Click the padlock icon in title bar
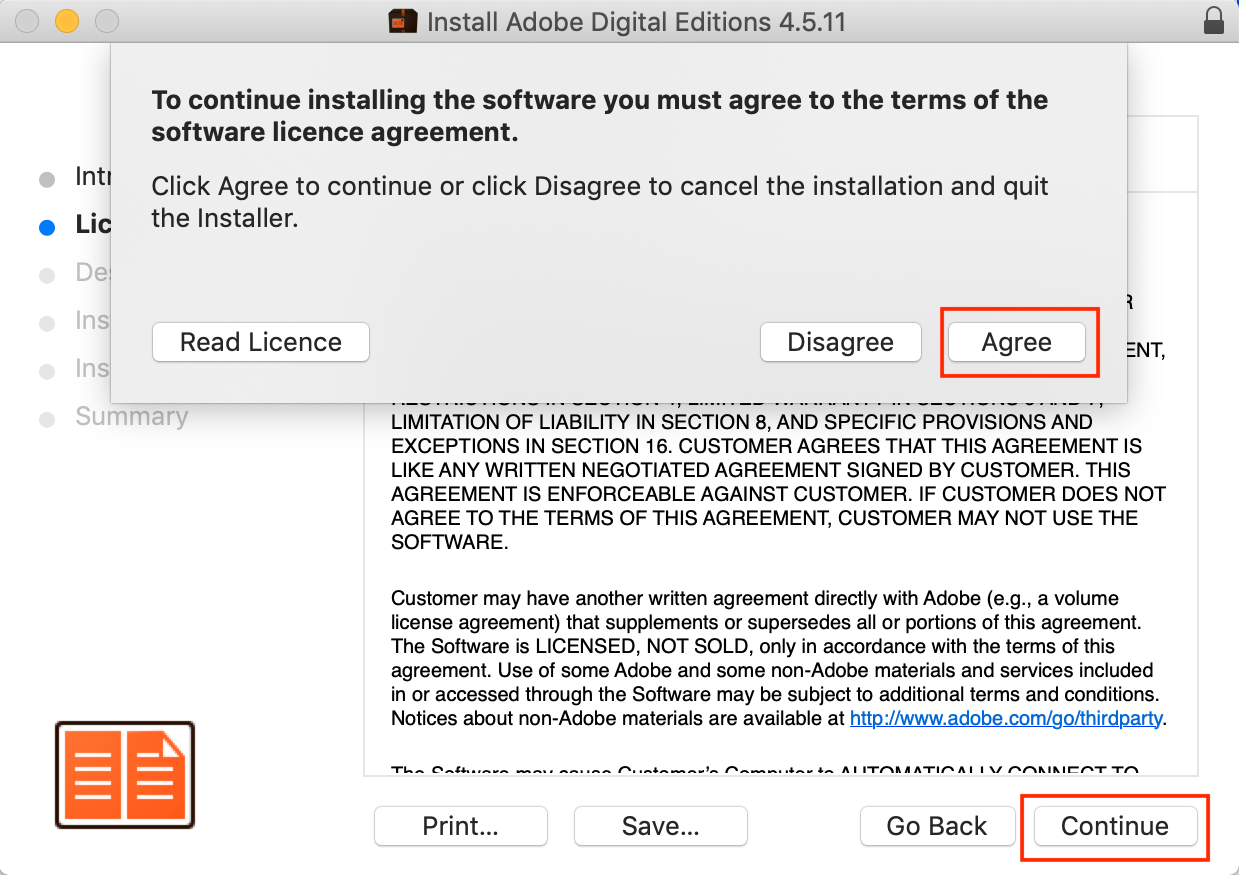The width and height of the screenshot is (1239, 875). point(1214,21)
